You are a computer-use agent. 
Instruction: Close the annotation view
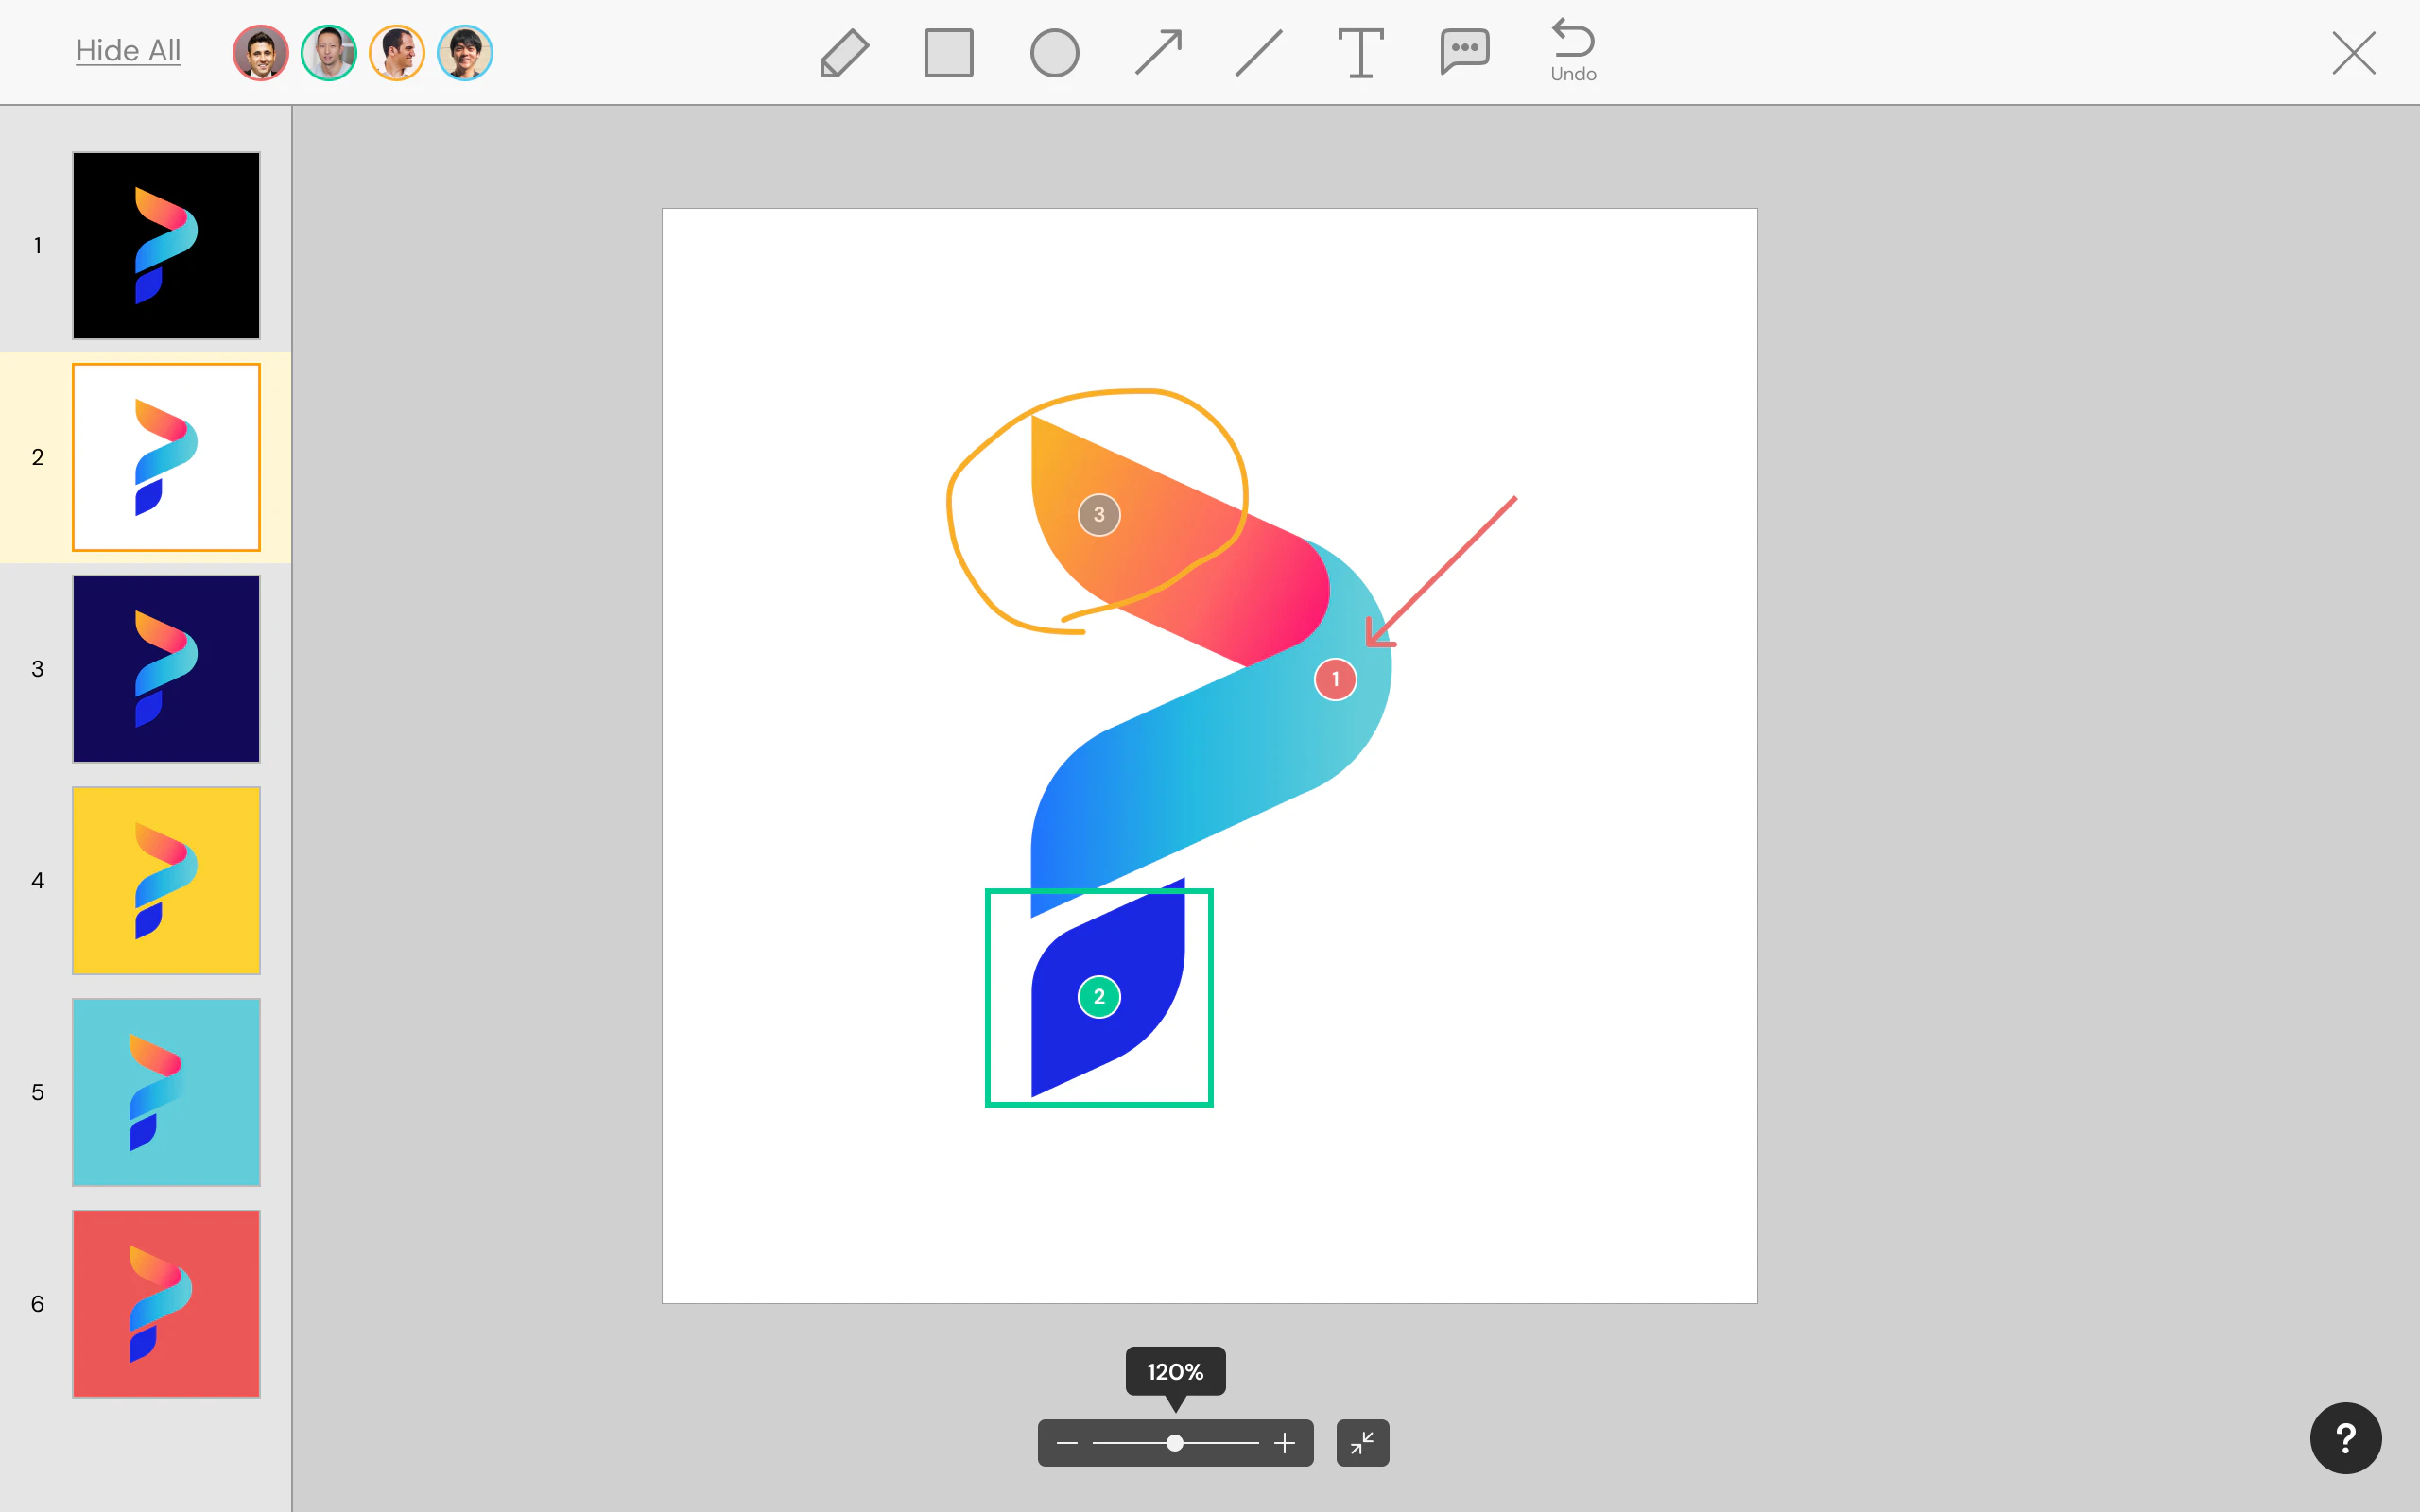click(2352, 52)
